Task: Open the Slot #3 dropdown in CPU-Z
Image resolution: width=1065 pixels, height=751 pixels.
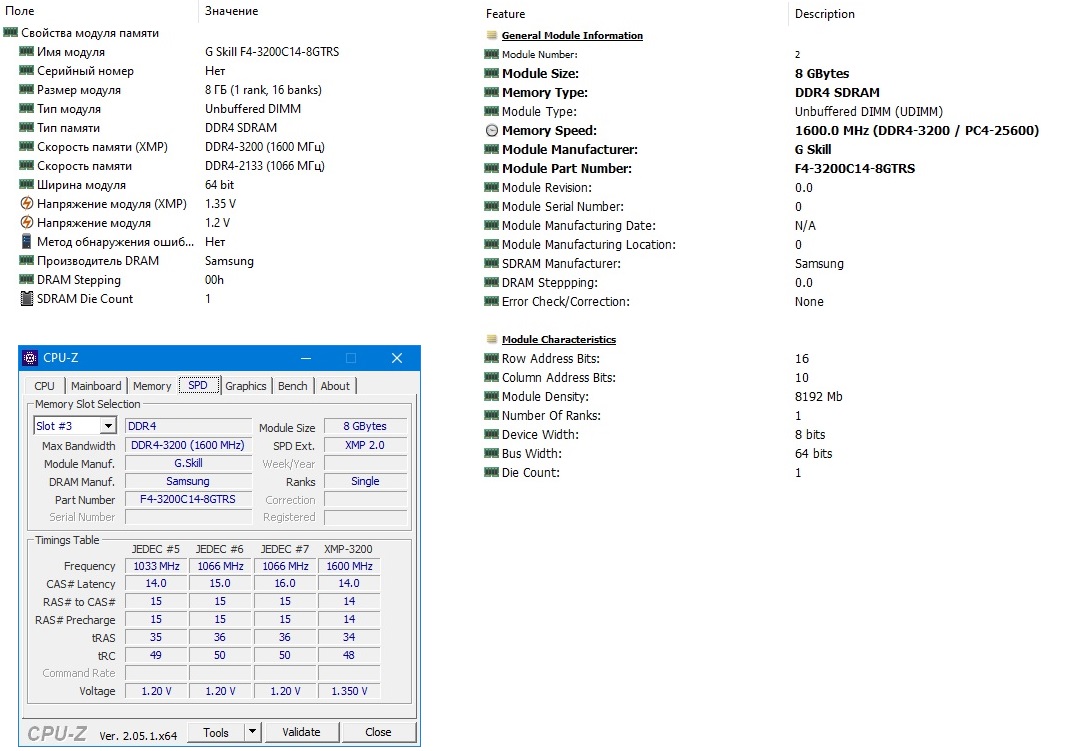Action: [108, 426]
